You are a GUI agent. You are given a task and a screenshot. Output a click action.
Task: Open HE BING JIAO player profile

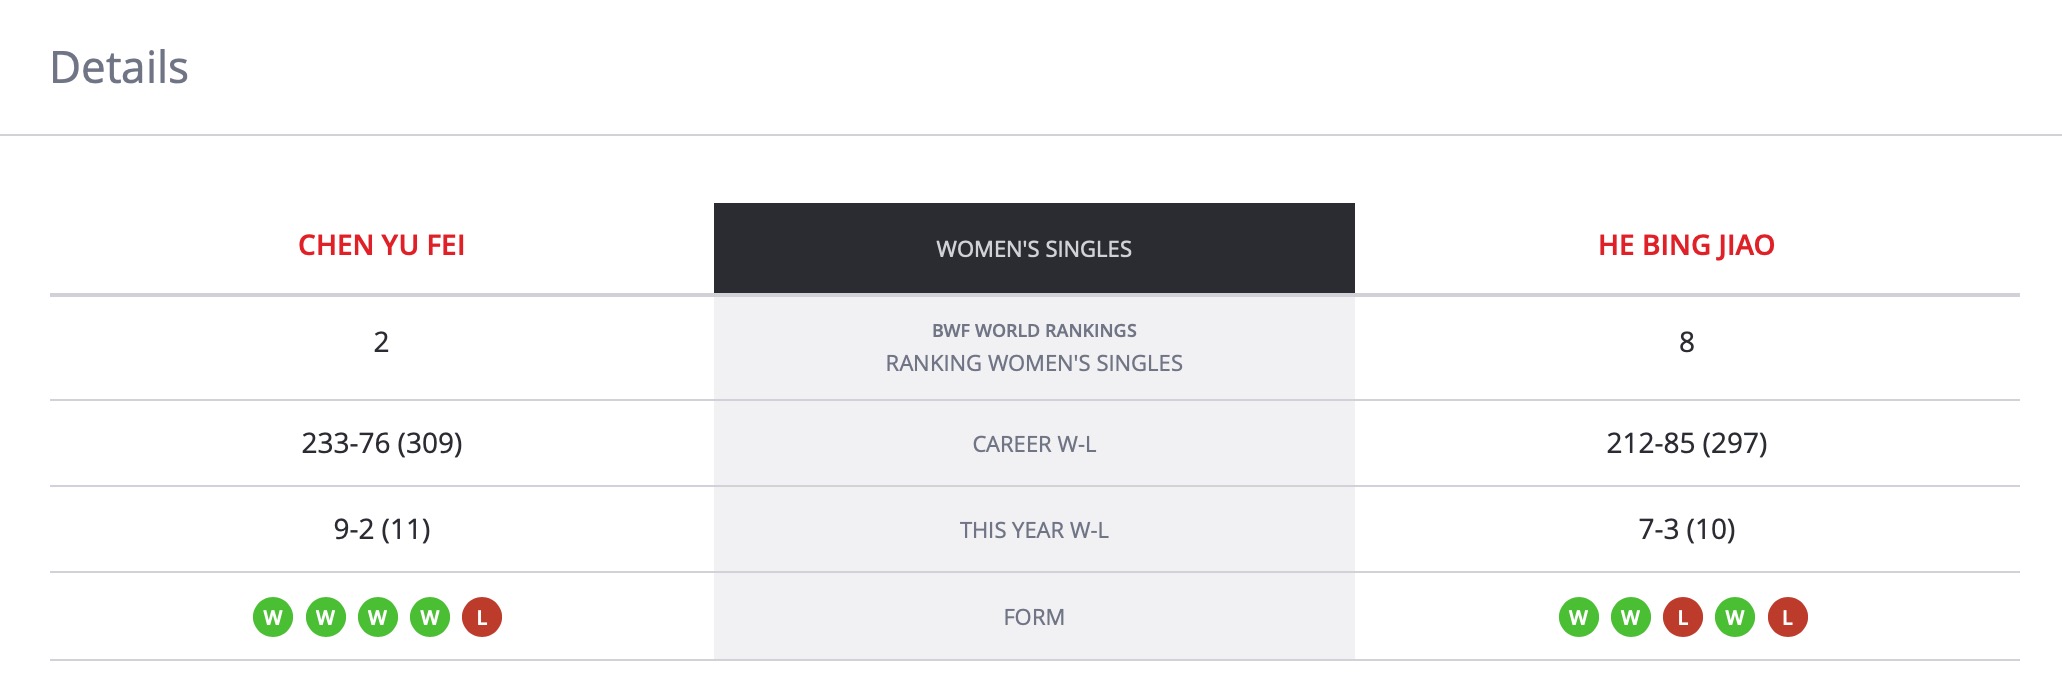(x=1686, y=245)
